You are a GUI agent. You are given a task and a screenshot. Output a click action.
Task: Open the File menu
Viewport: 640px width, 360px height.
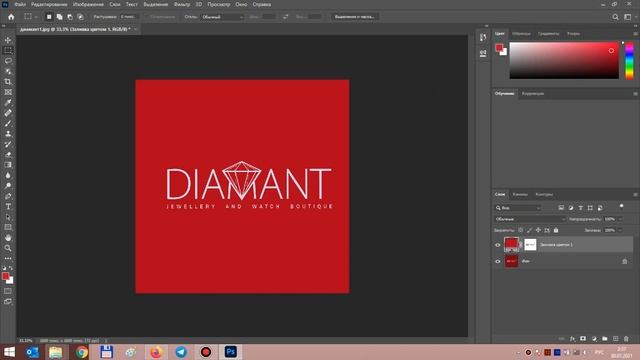[x=20, y=4]
